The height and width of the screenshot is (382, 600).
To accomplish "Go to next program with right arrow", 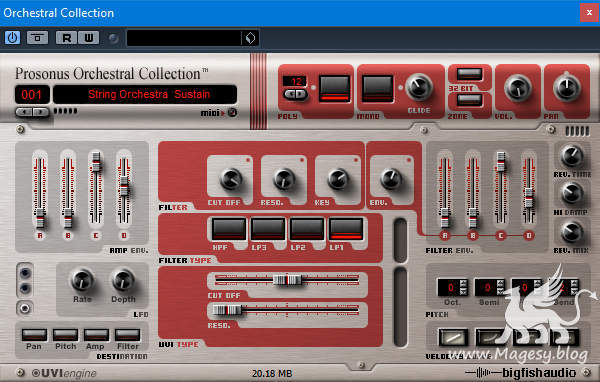I will [x=40, y=112].
